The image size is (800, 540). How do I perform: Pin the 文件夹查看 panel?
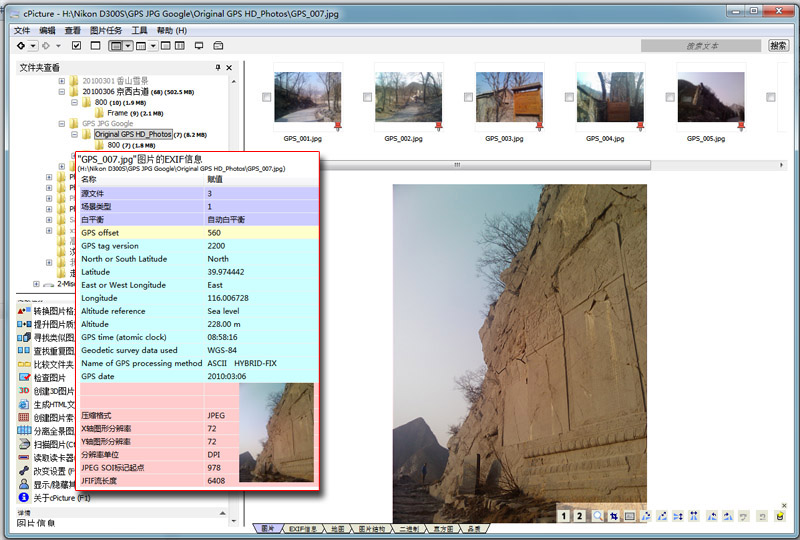pyautogui.click(x=218, y=67)
